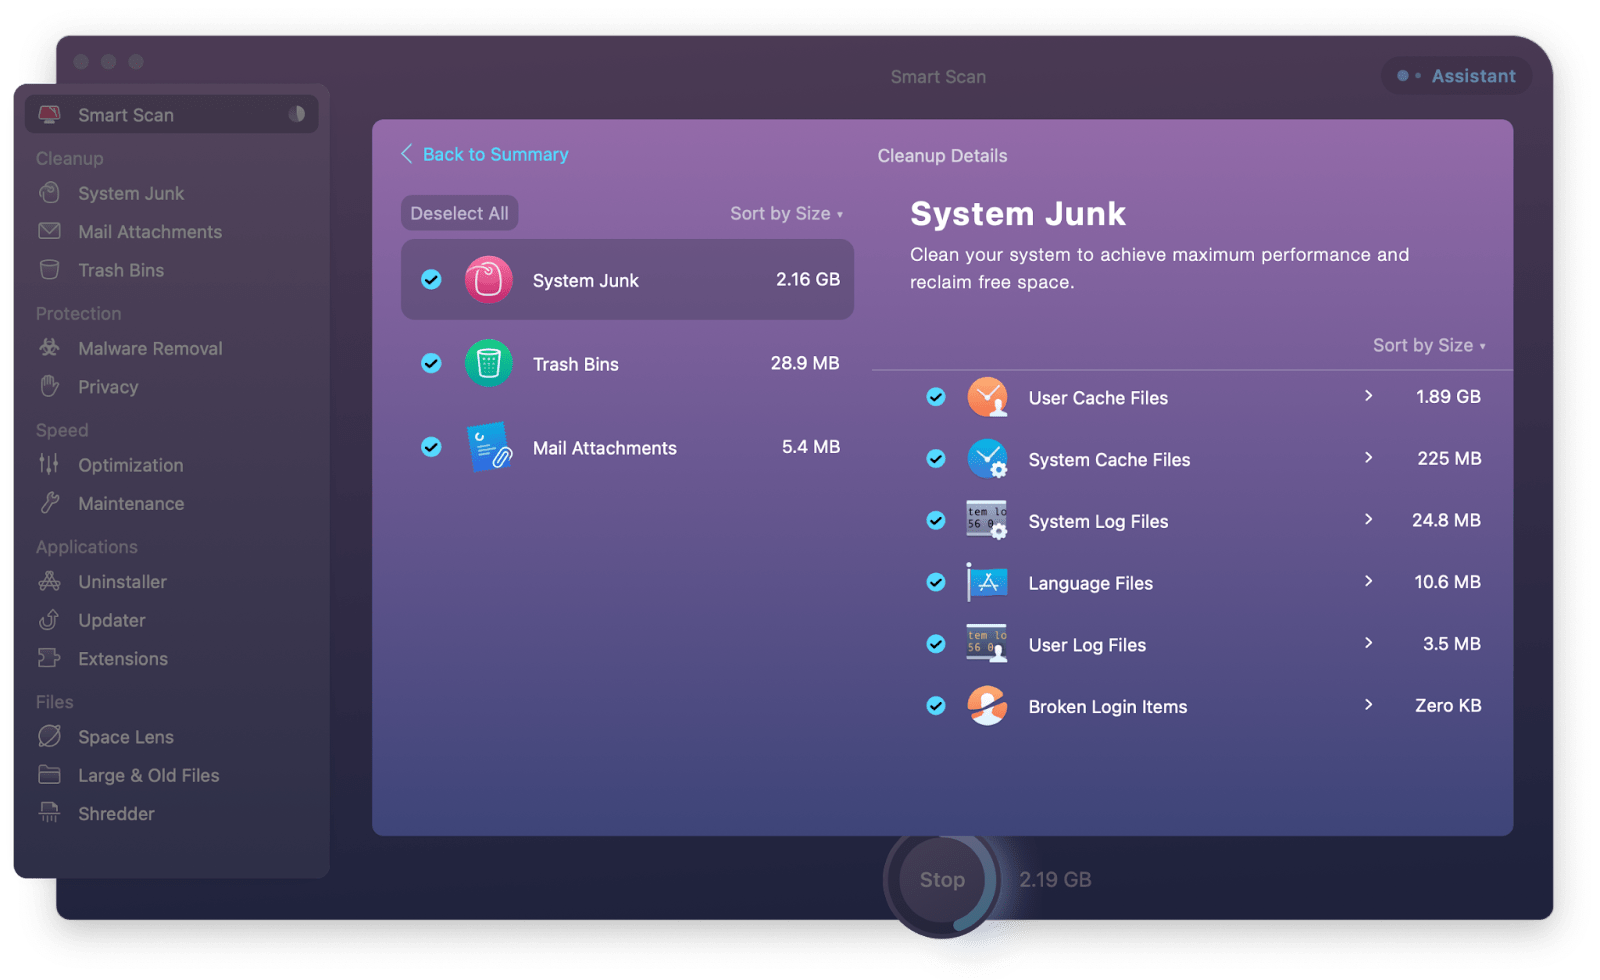Click the Shredder label in sidebar
The image size is (1600, 980).
[x=116, y=814]
